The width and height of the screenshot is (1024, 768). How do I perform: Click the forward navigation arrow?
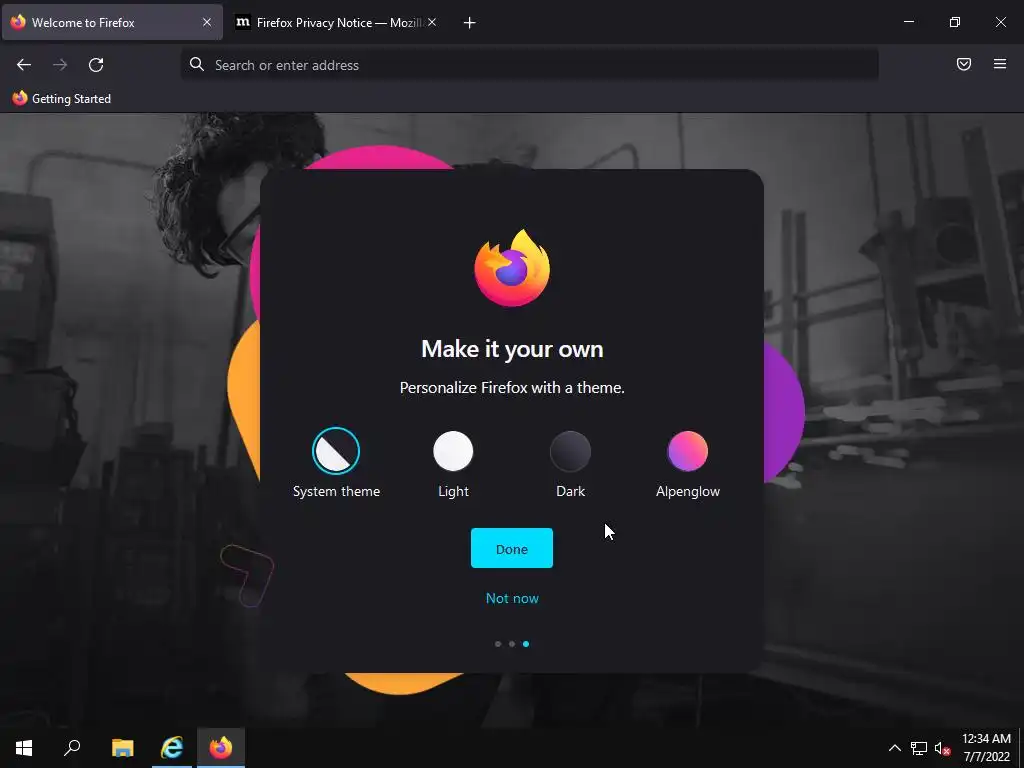click(60, 65)
